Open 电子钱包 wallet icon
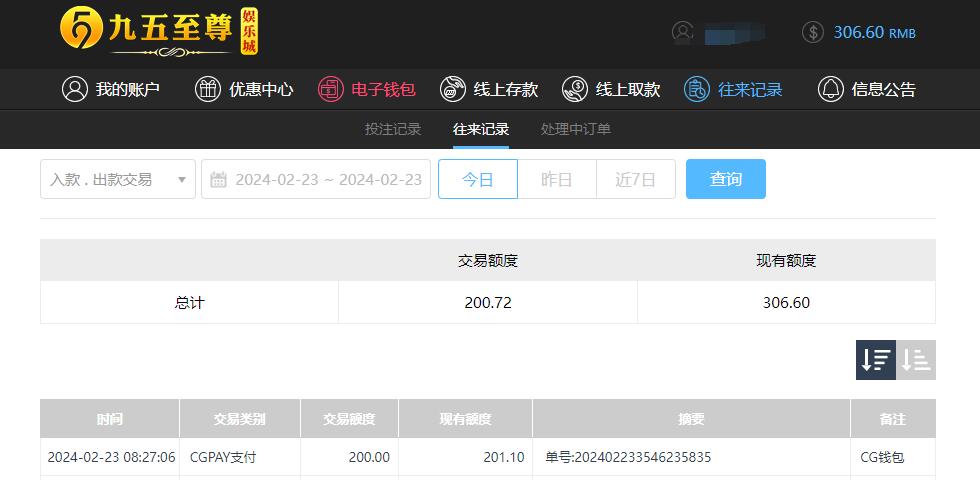Image resolution: width=980 pixels, height=480 pixels. 331,89
